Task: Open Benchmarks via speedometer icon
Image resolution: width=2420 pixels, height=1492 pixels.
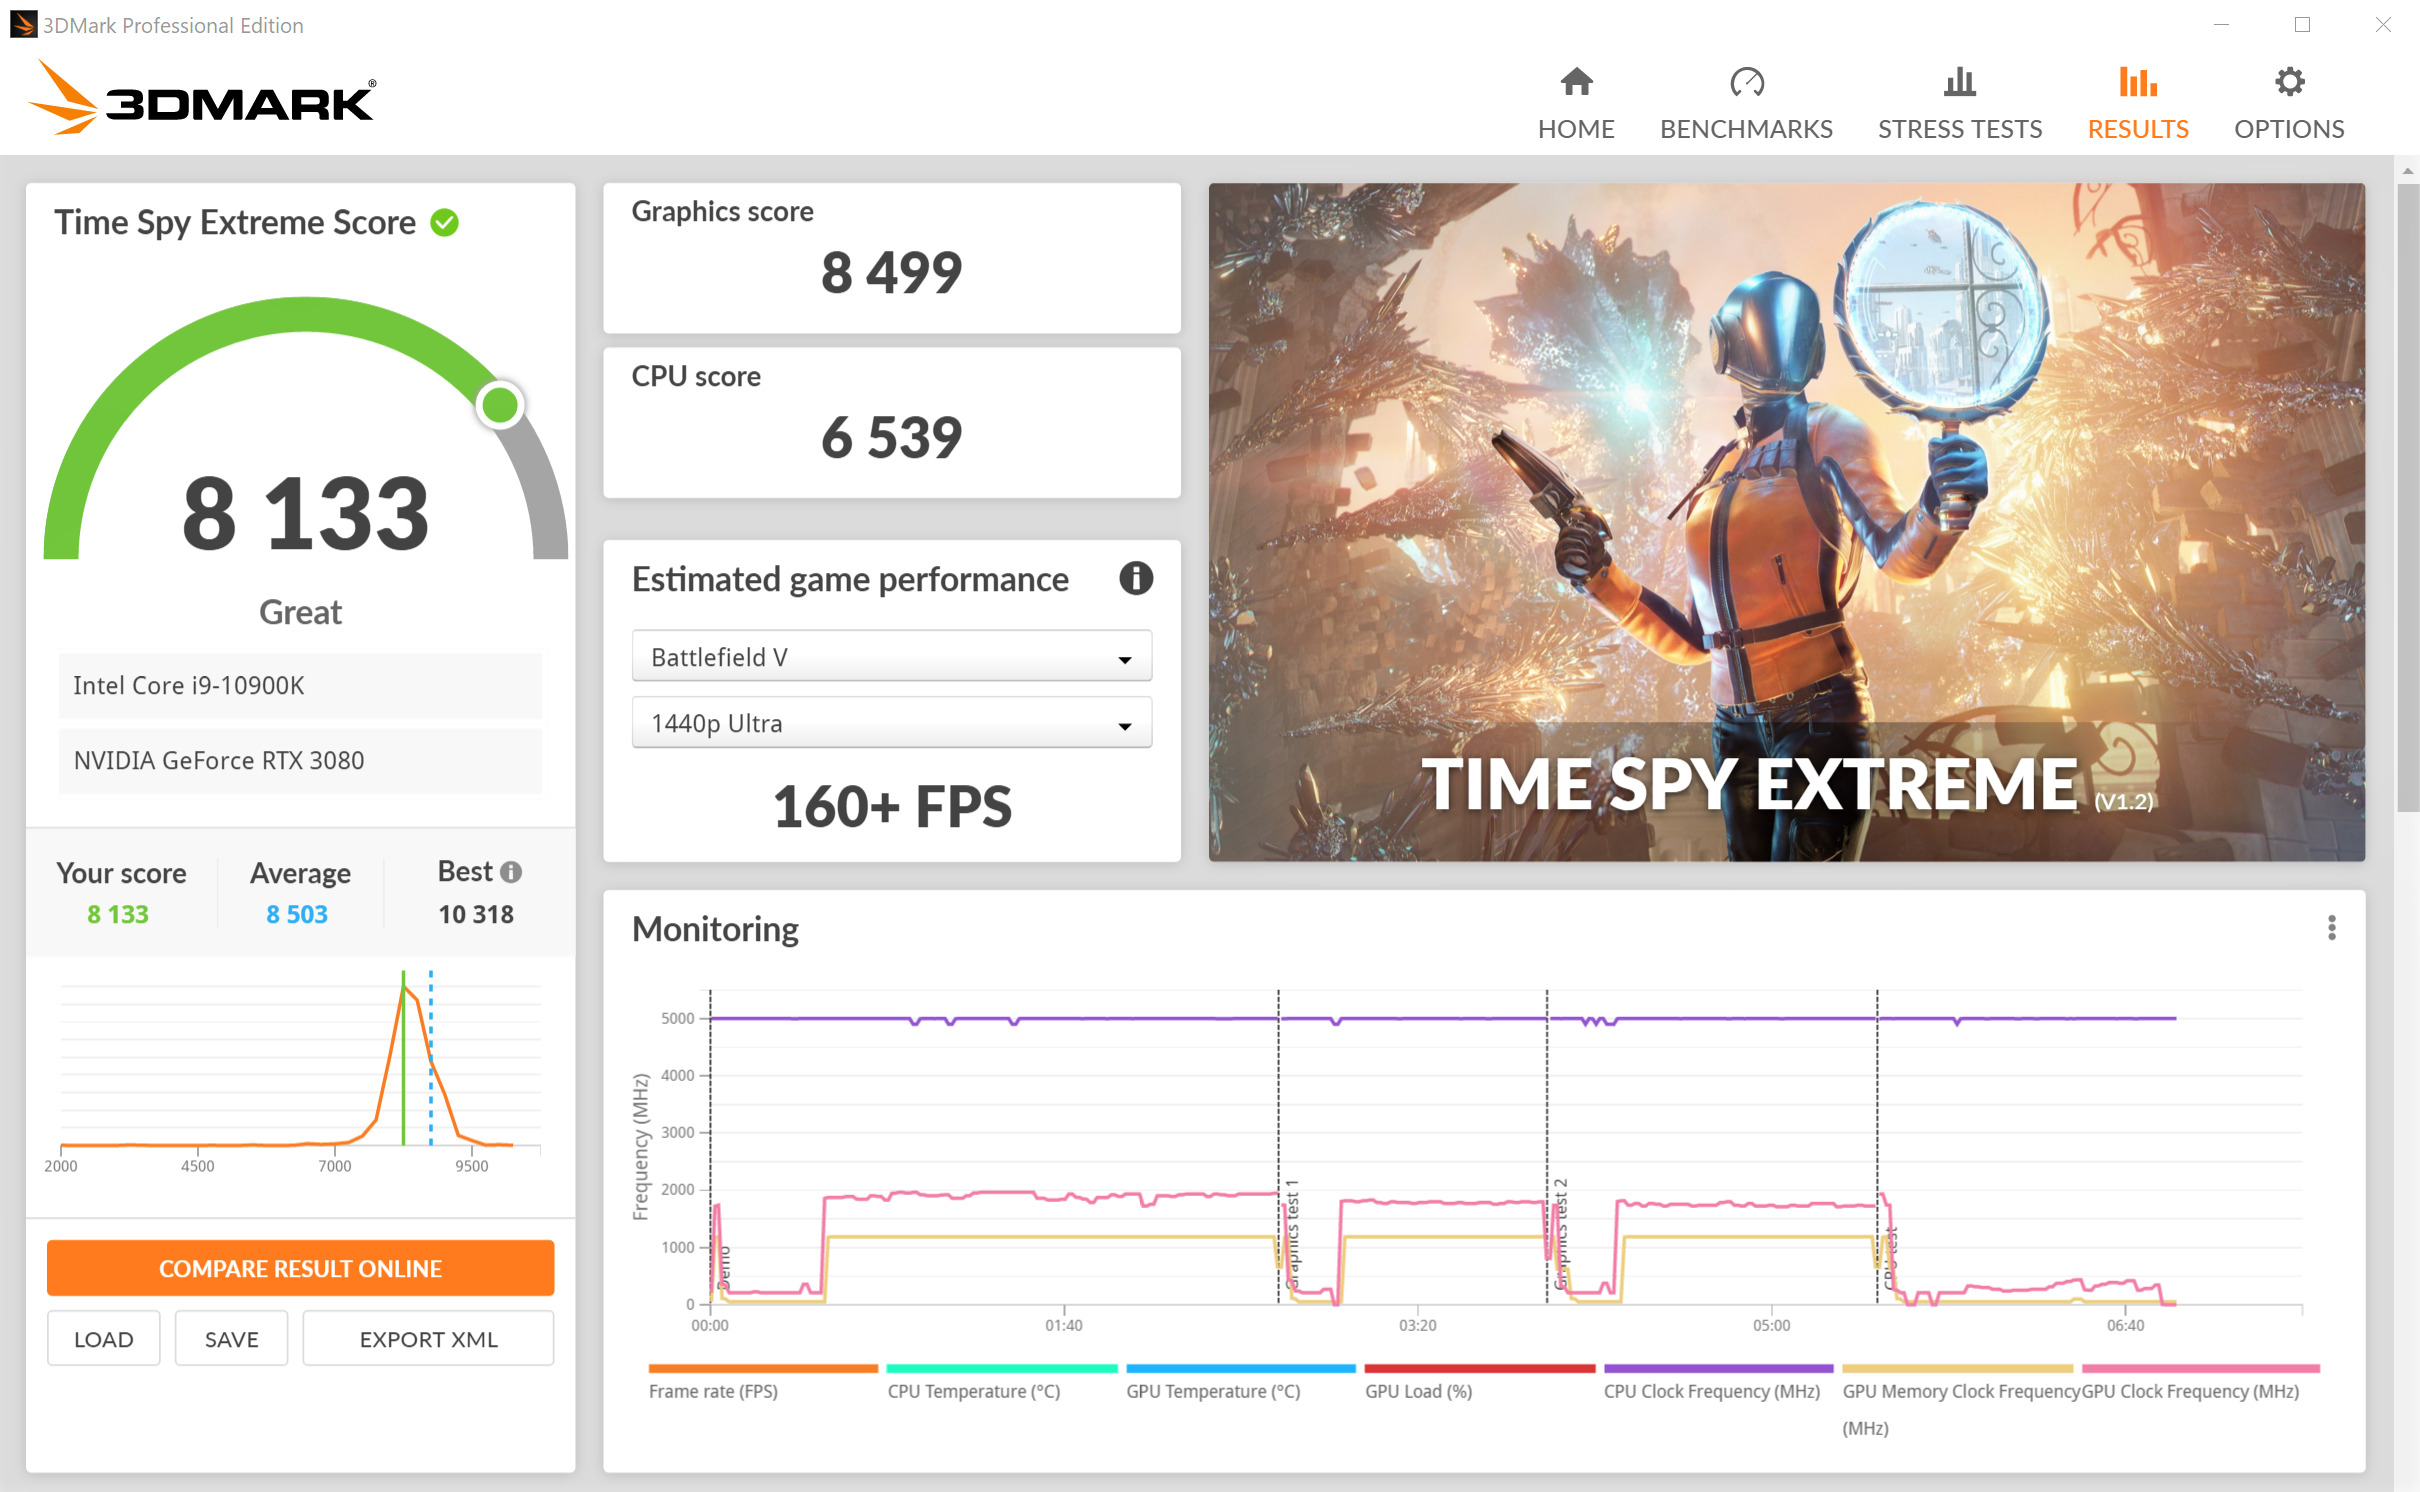Action: [x=1746, y=82]
